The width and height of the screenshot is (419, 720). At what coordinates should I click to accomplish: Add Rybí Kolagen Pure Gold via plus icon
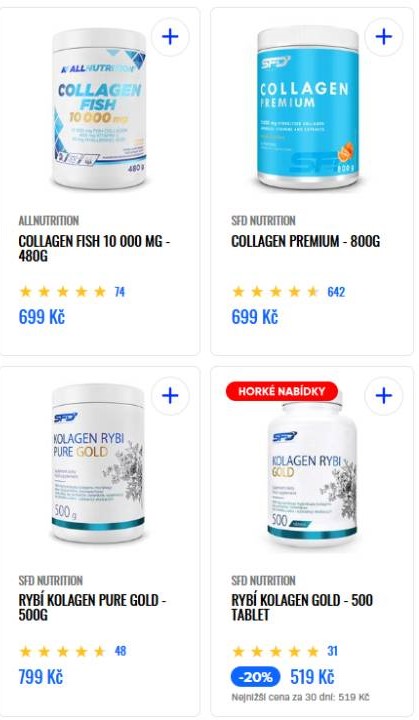tap(170, 395)
